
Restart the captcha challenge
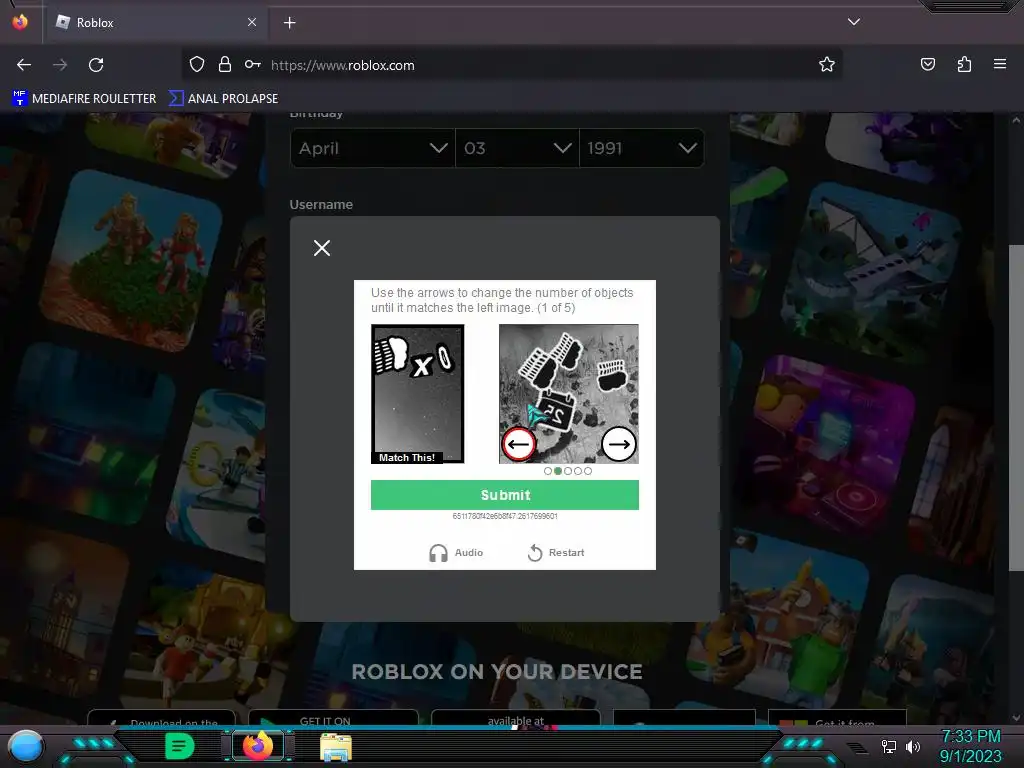(556, 552)
